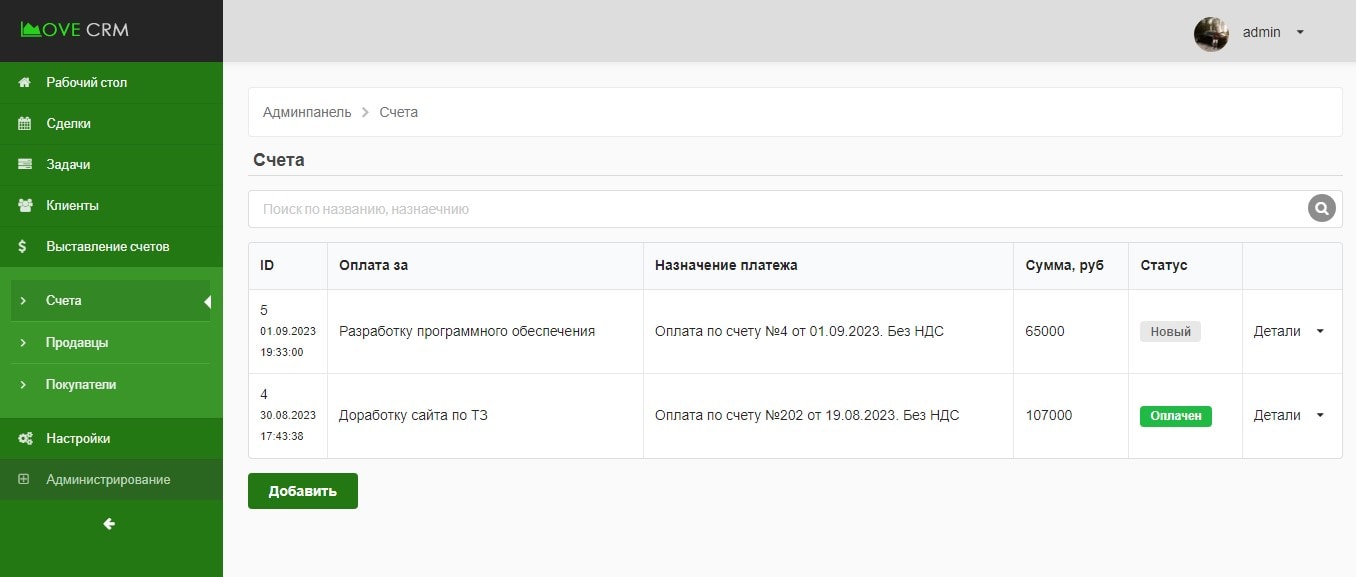
Task: Focus the invoice search input field
Action: pyautogui.click(x=770, y=210)
